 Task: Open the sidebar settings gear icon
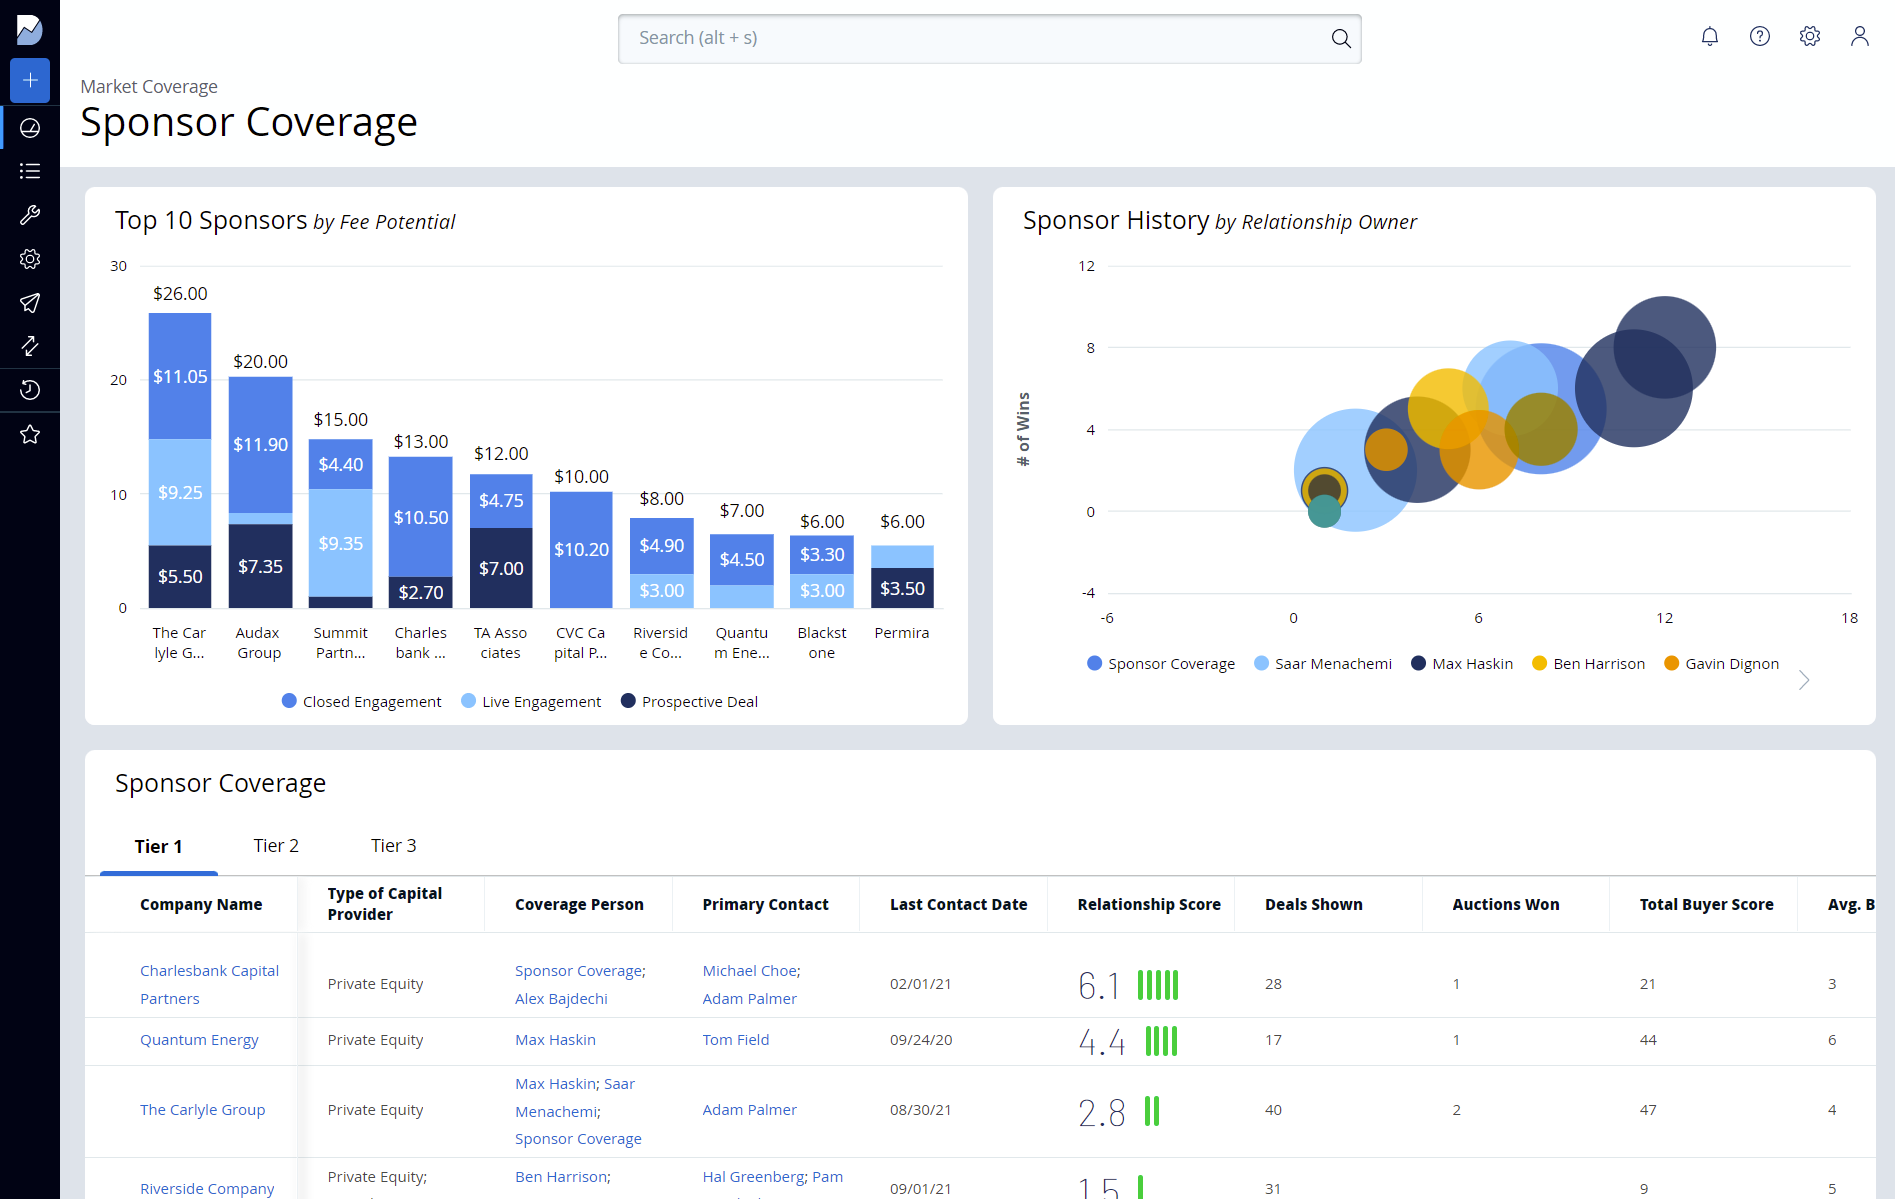coord(30,259)
